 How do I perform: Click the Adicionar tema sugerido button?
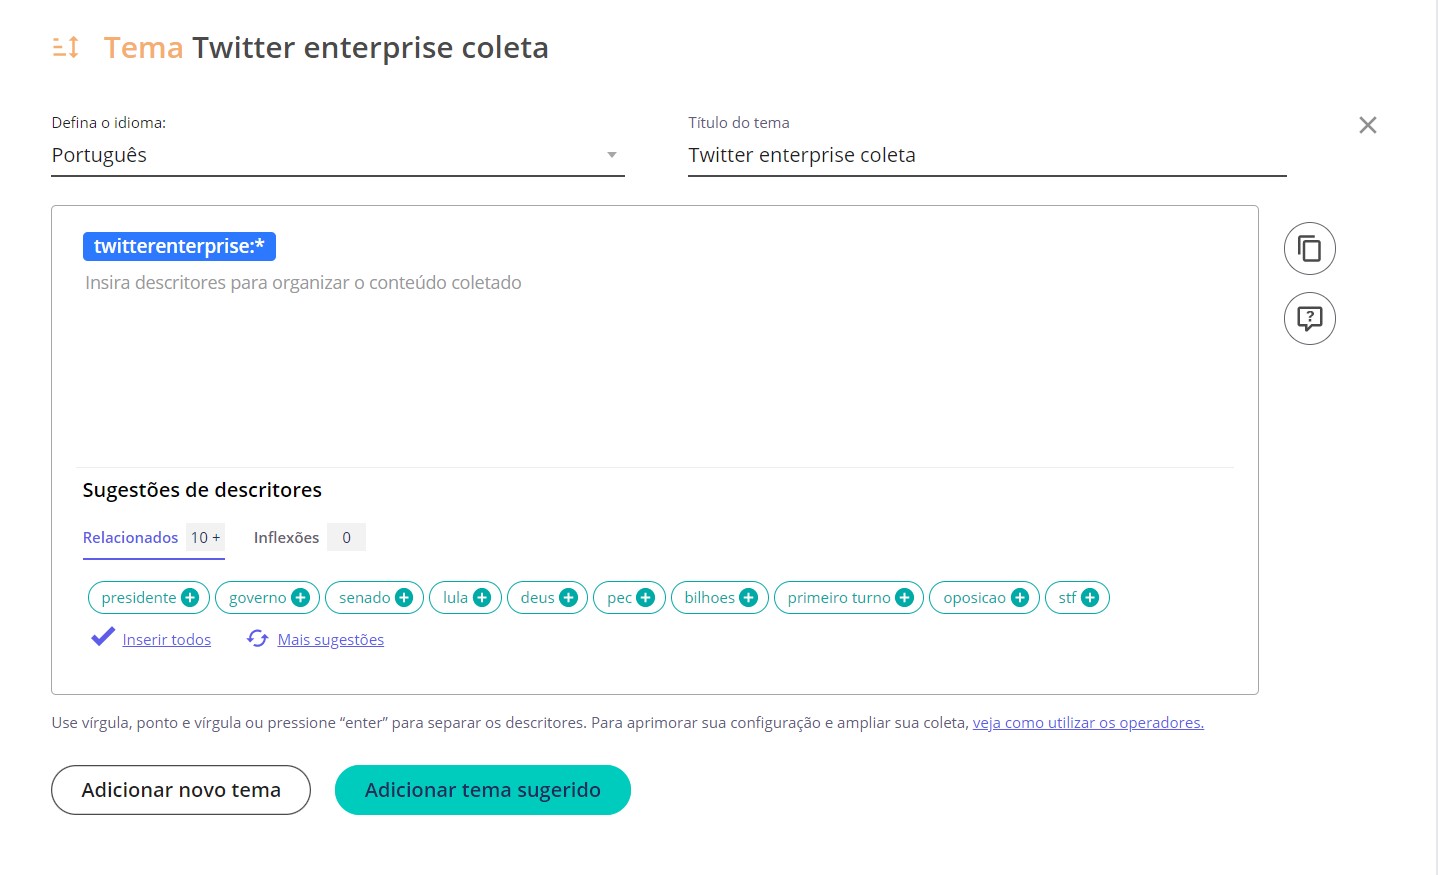click(483, 790)
